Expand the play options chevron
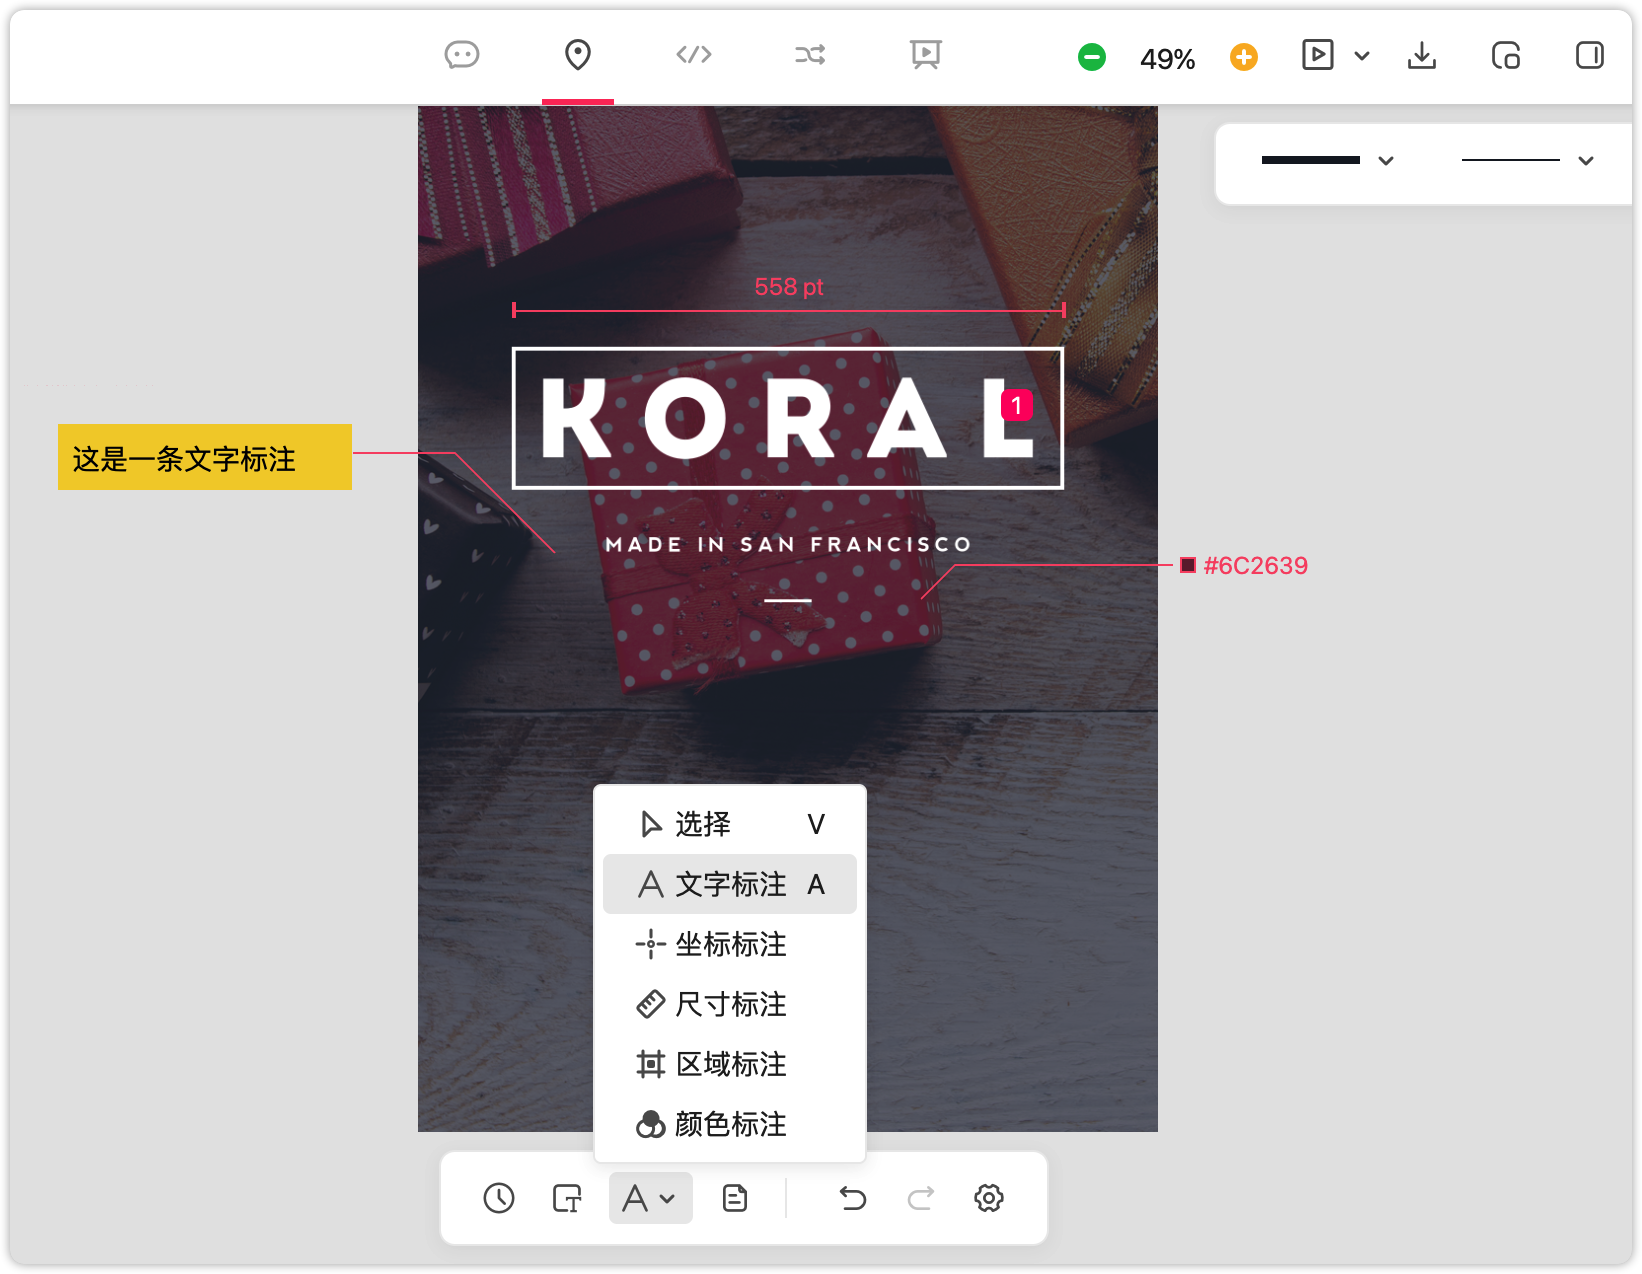 point(1362,56)
